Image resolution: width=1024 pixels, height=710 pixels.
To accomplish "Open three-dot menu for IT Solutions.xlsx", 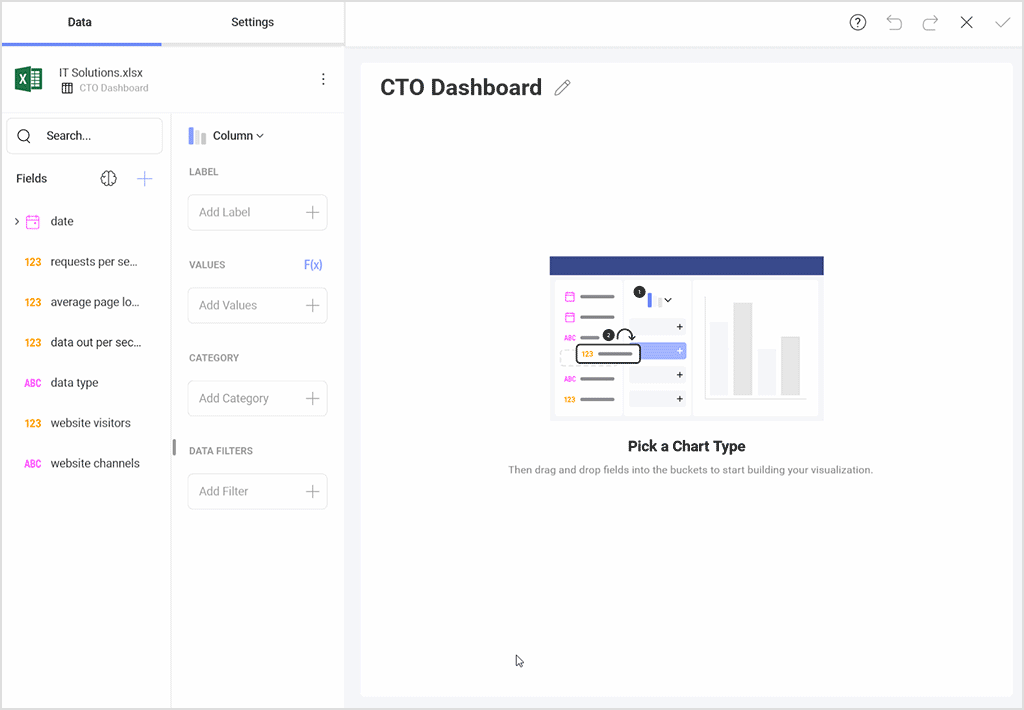I will coord(323,79).
